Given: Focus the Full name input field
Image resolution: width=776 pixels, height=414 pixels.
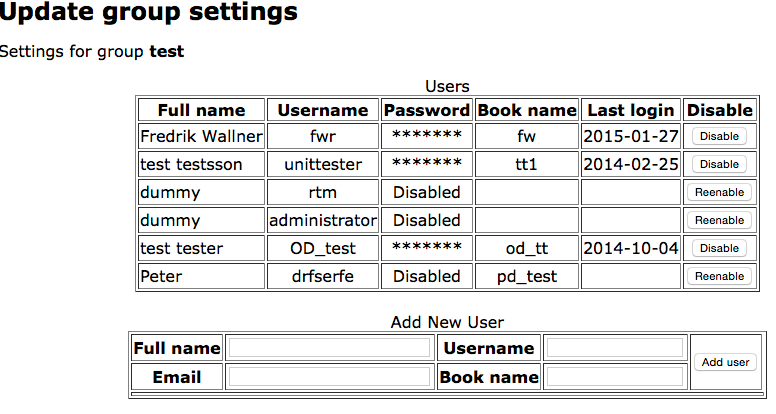Looking at the screenshot, I should point(329,348).
